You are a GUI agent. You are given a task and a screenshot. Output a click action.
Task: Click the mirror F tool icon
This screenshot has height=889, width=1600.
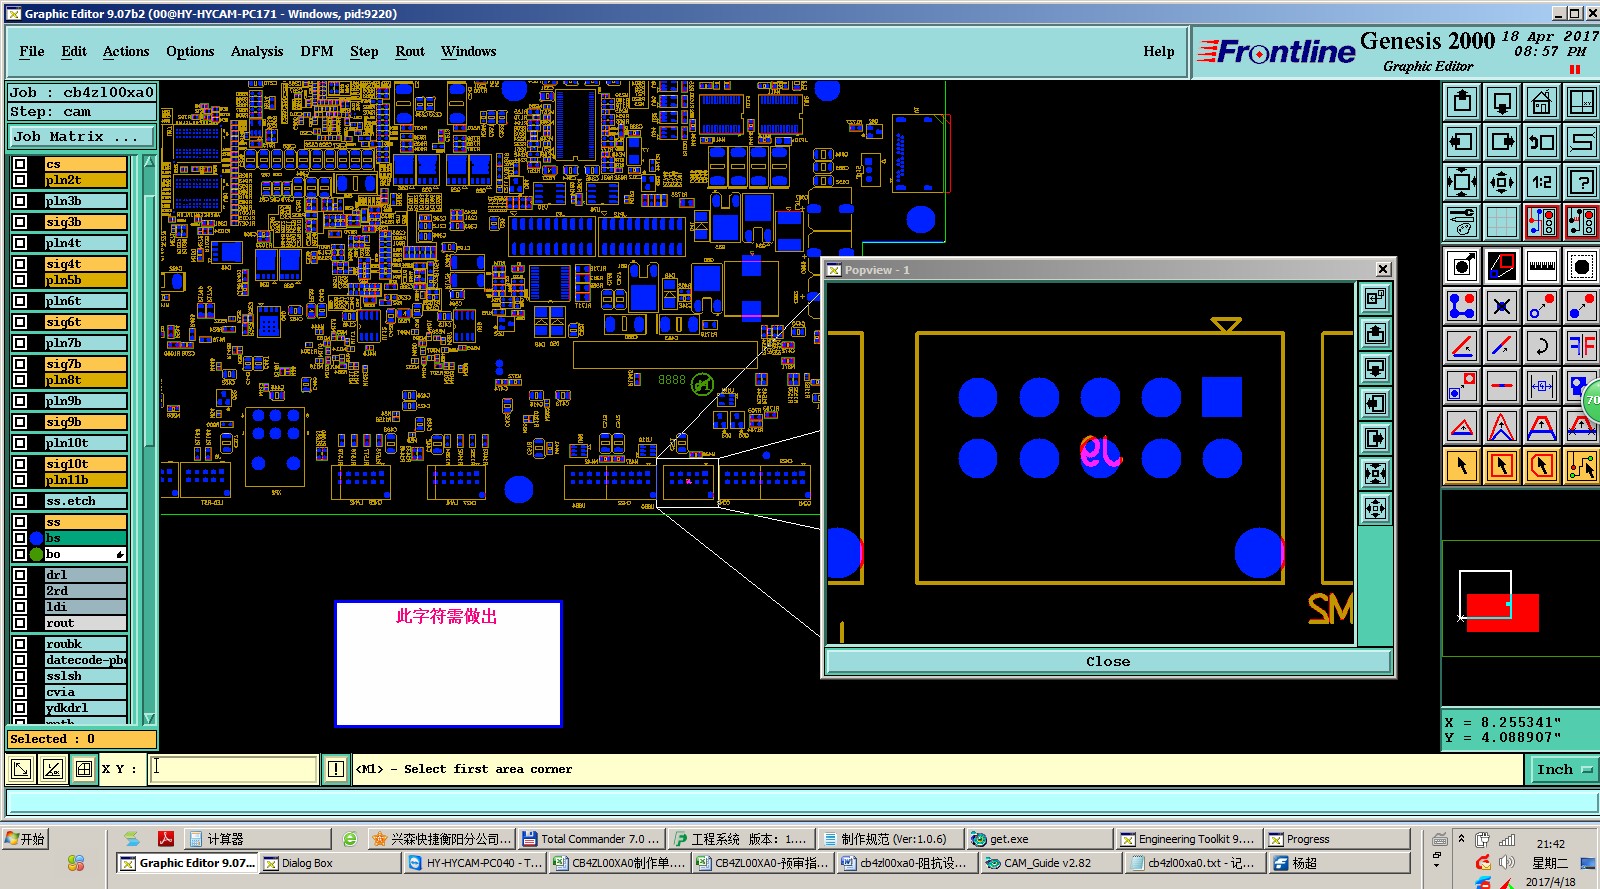[x=1581, y=346]
